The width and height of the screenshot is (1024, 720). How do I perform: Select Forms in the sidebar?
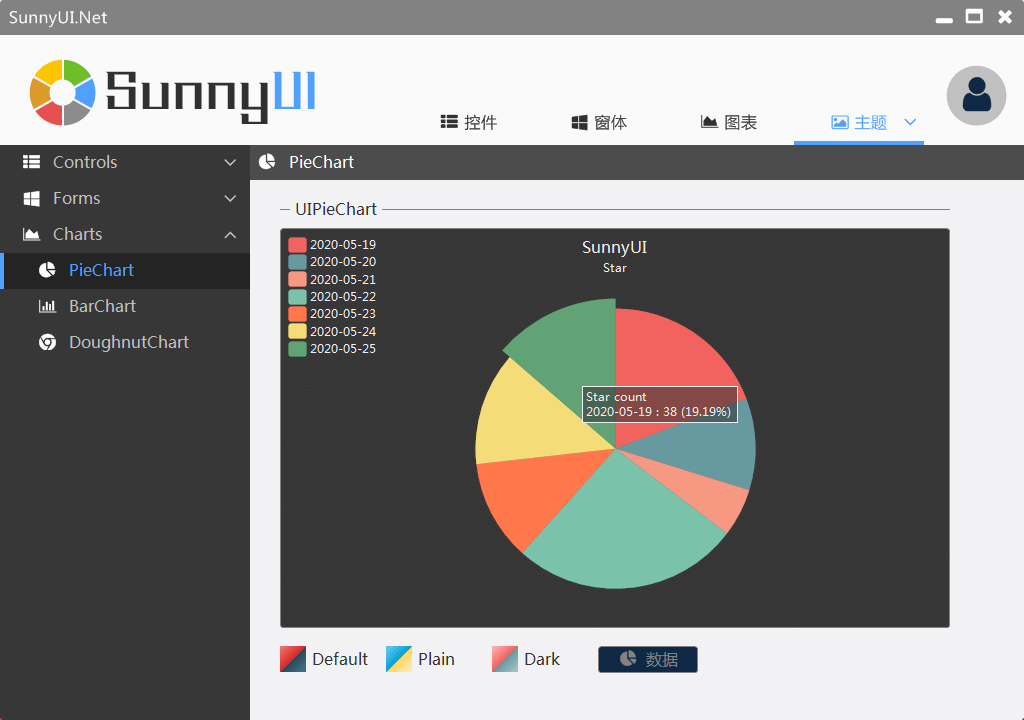125,198
